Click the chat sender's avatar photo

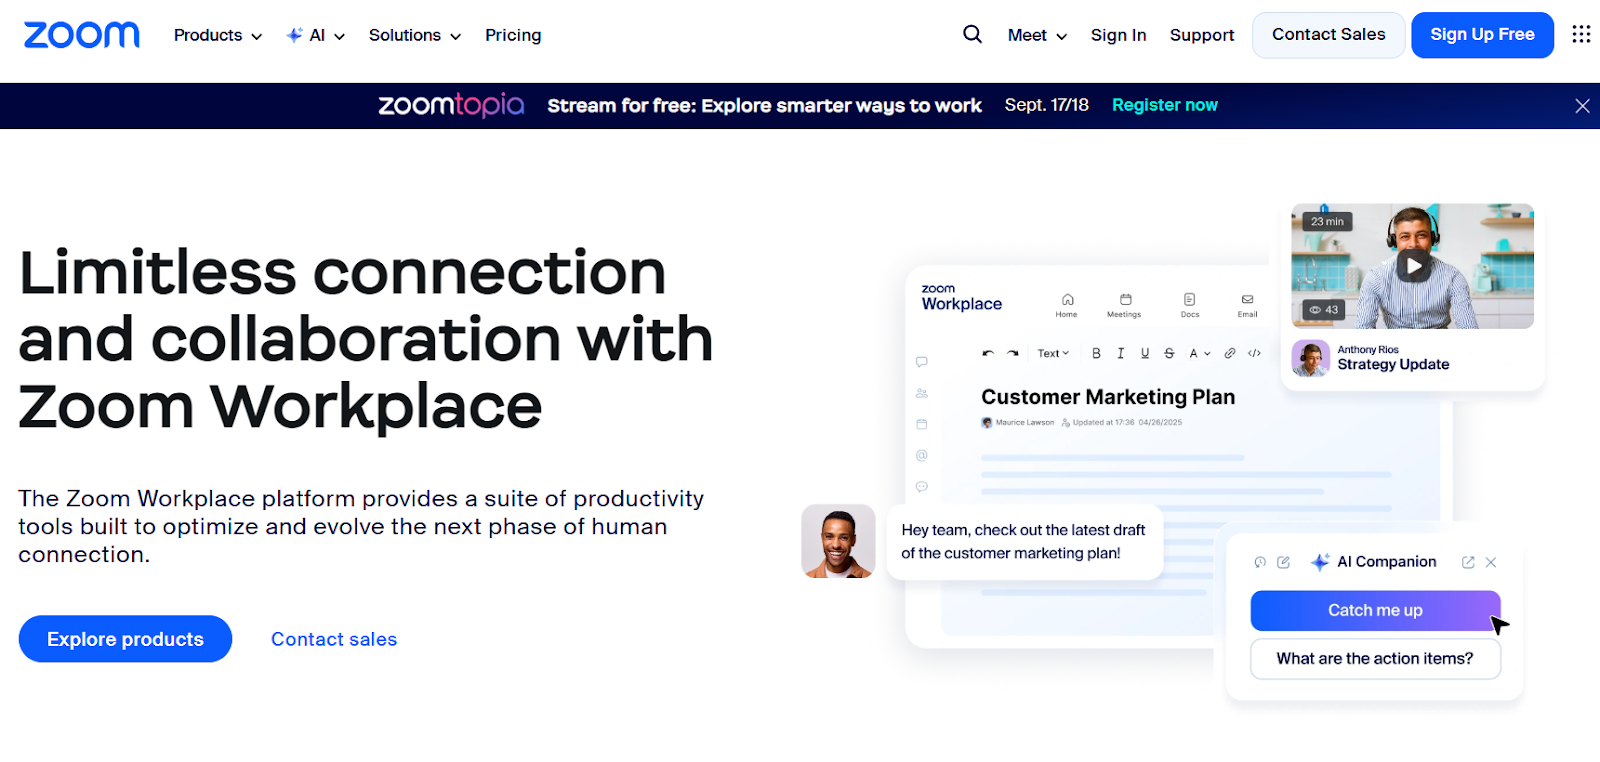coord(838,541)
